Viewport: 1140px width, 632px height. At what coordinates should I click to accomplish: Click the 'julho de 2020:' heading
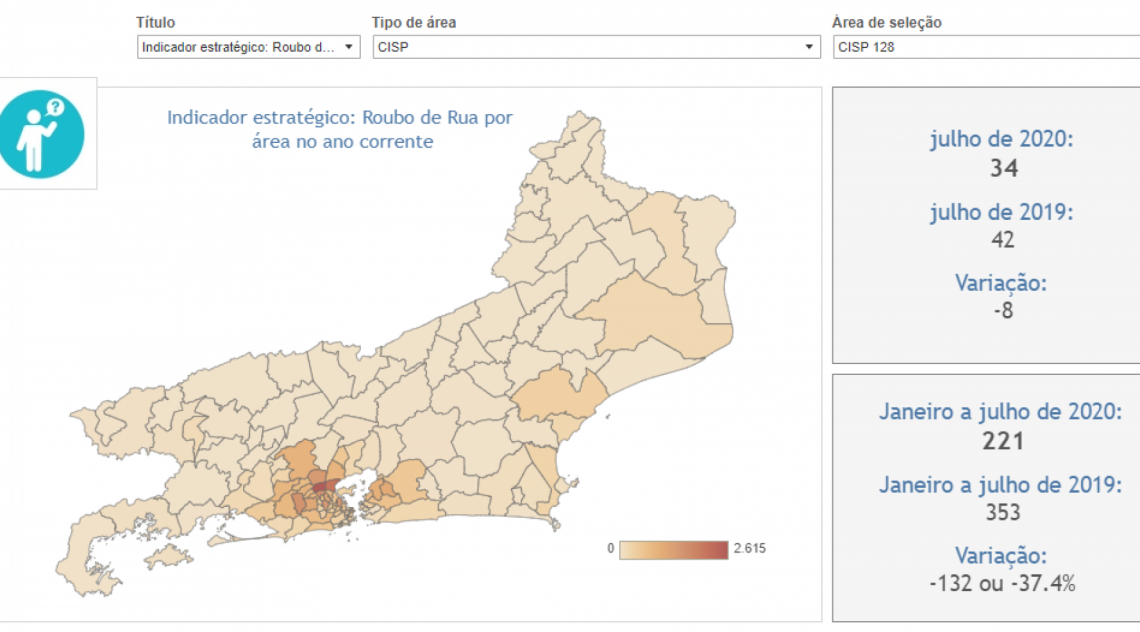click(1001, 139)
